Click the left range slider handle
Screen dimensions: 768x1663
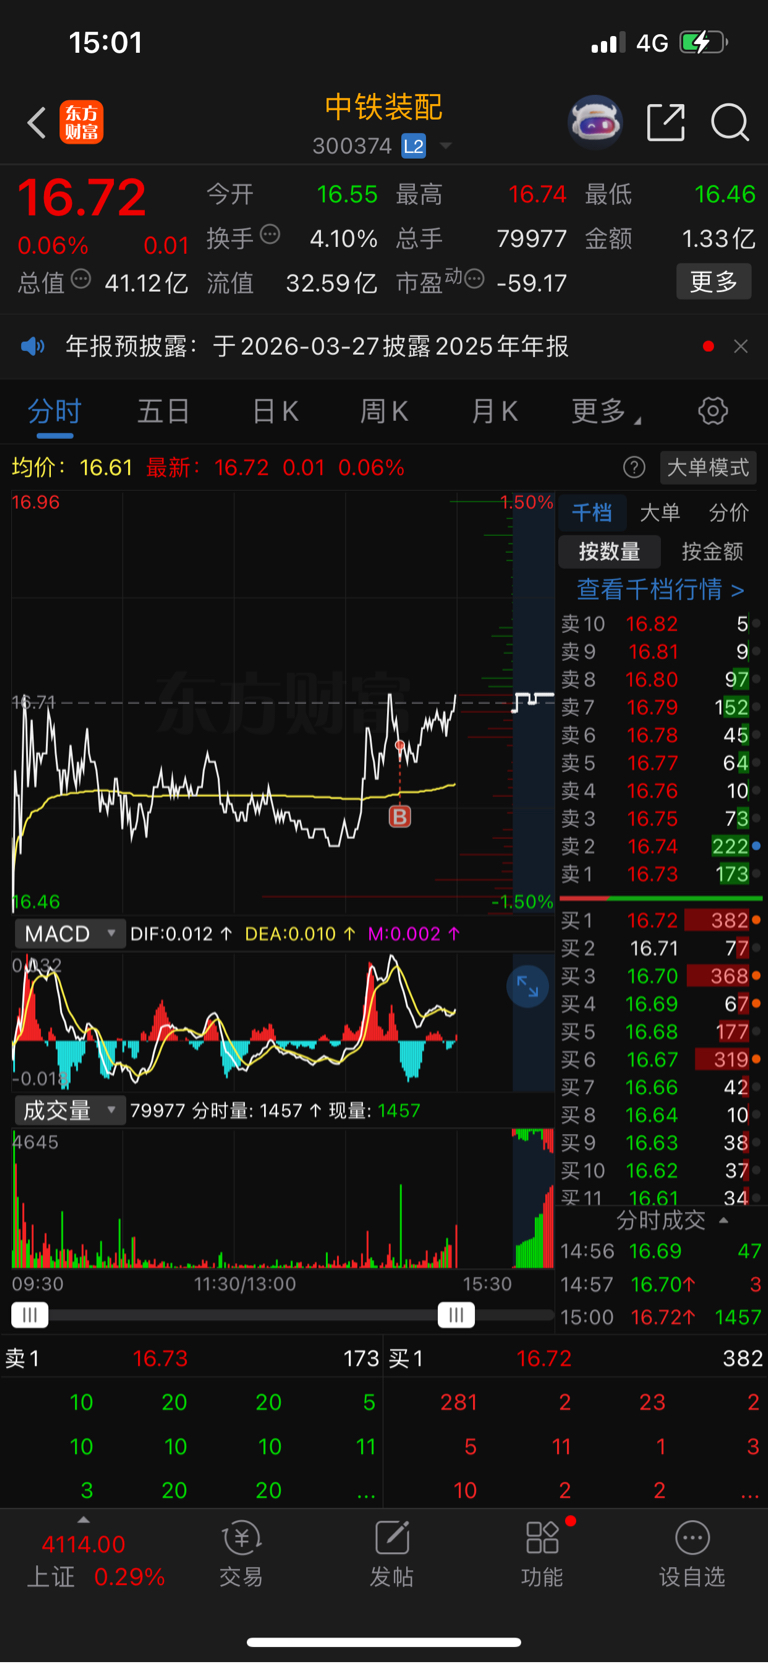pos(29,1315)
